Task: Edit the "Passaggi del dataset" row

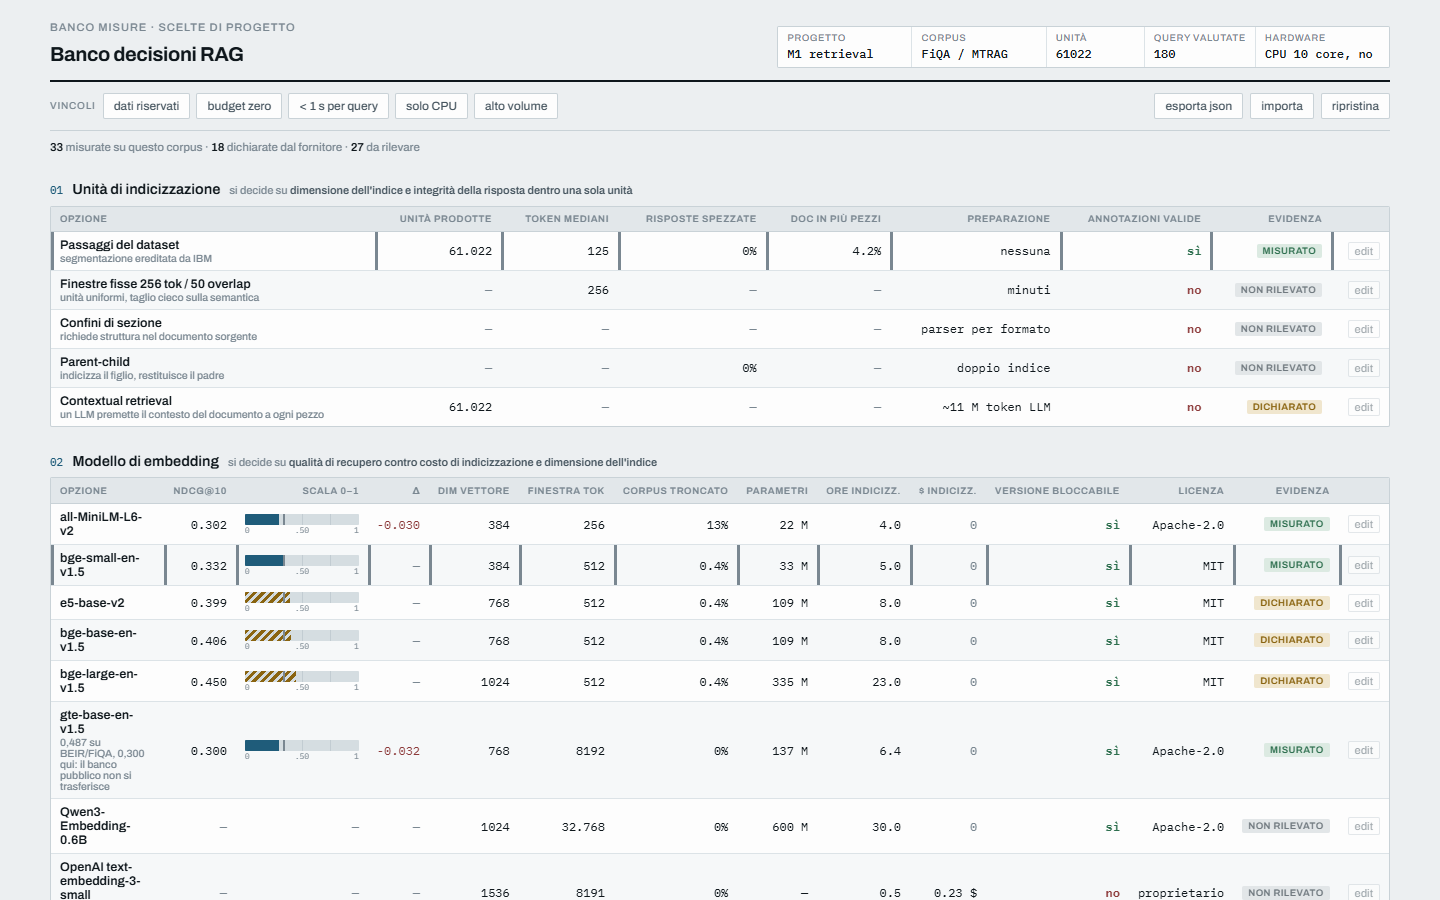Action: point(1364,251)
